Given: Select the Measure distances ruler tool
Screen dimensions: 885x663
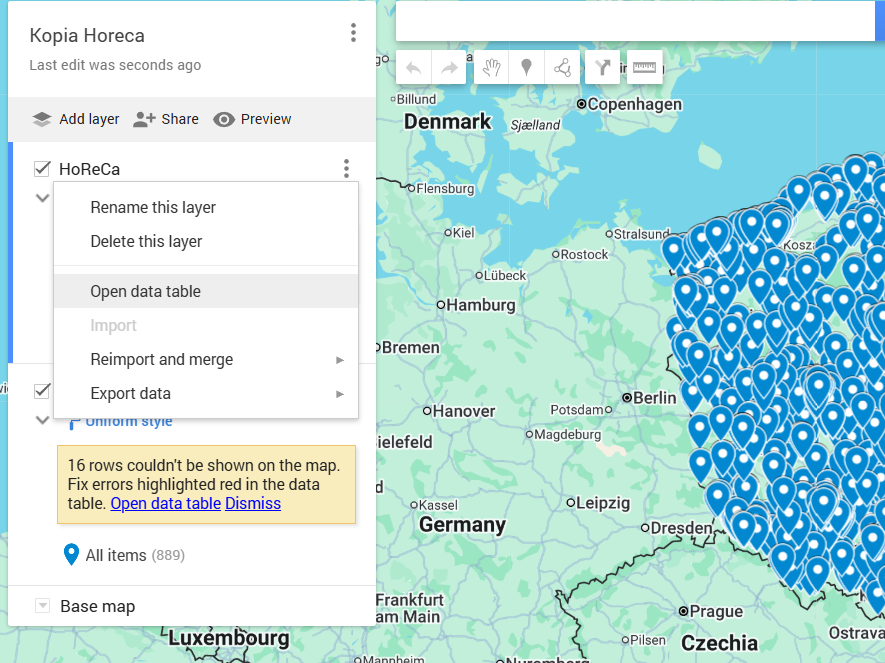Looking at the screenshot, I should pos(645,68).
